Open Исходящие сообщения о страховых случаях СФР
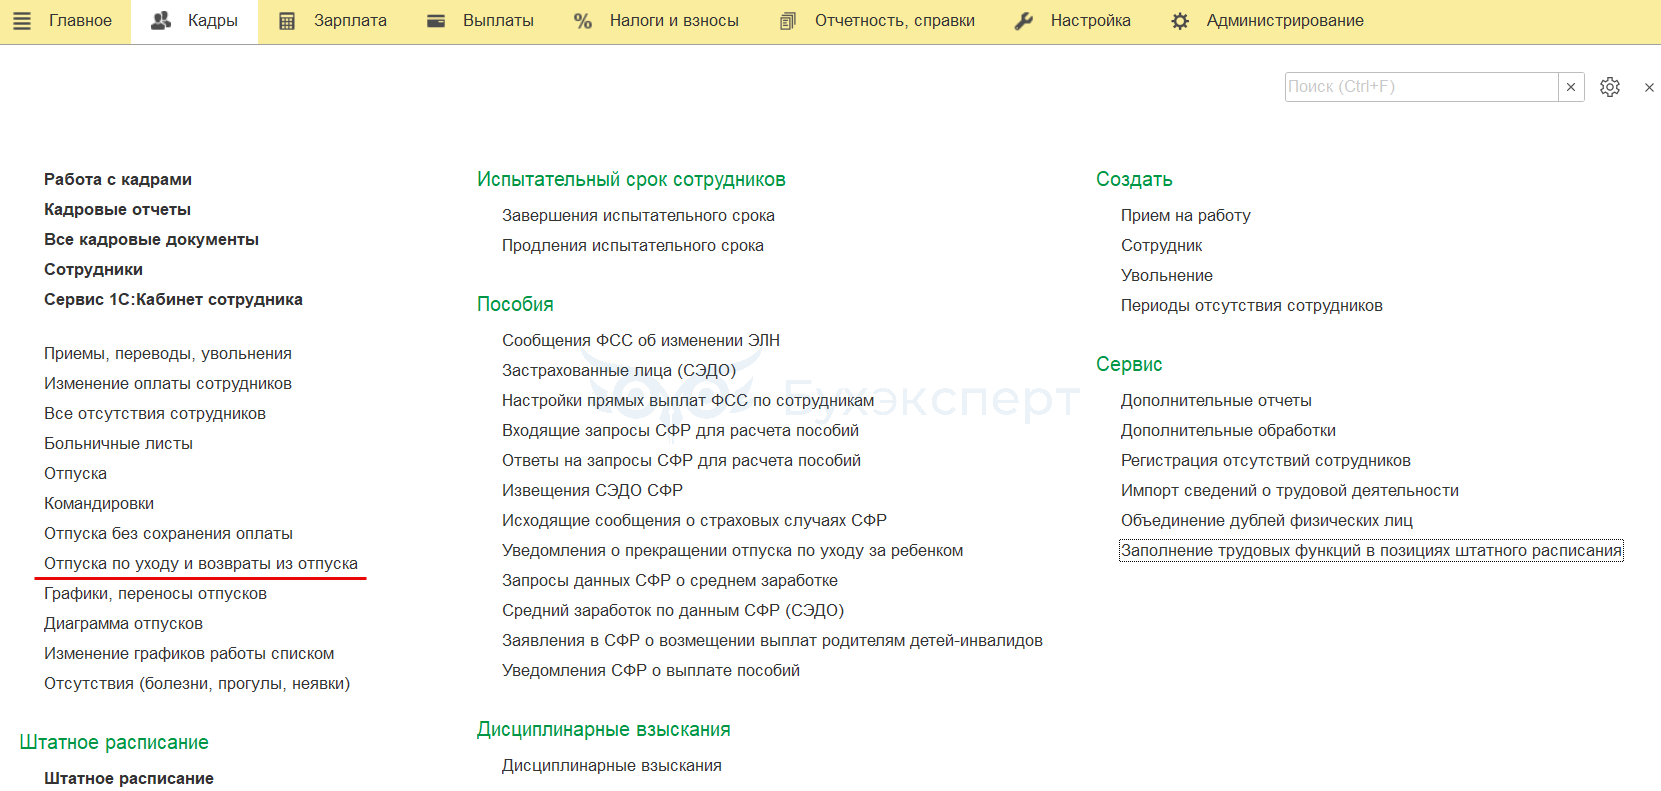The width and height of the screenshot is (1661, 791). coord(694,521)
